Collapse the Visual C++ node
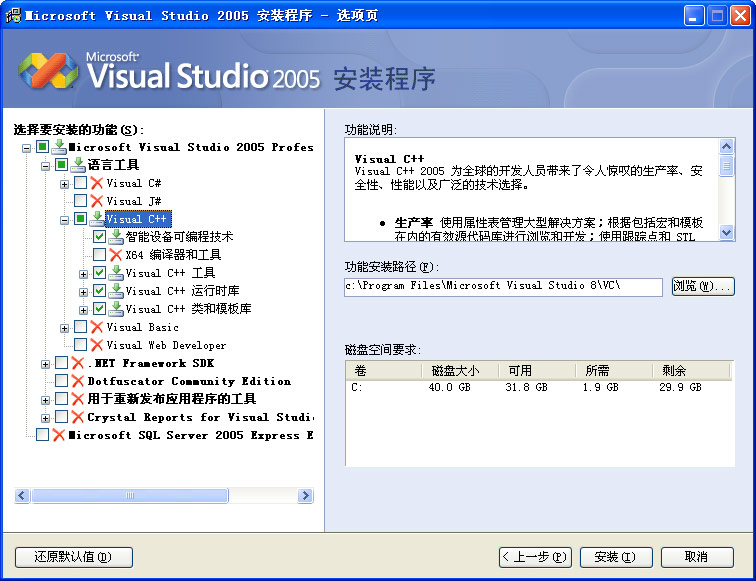The height and width of the screenshot is (581, 756). pyautogui.click(x=64, y=220)
